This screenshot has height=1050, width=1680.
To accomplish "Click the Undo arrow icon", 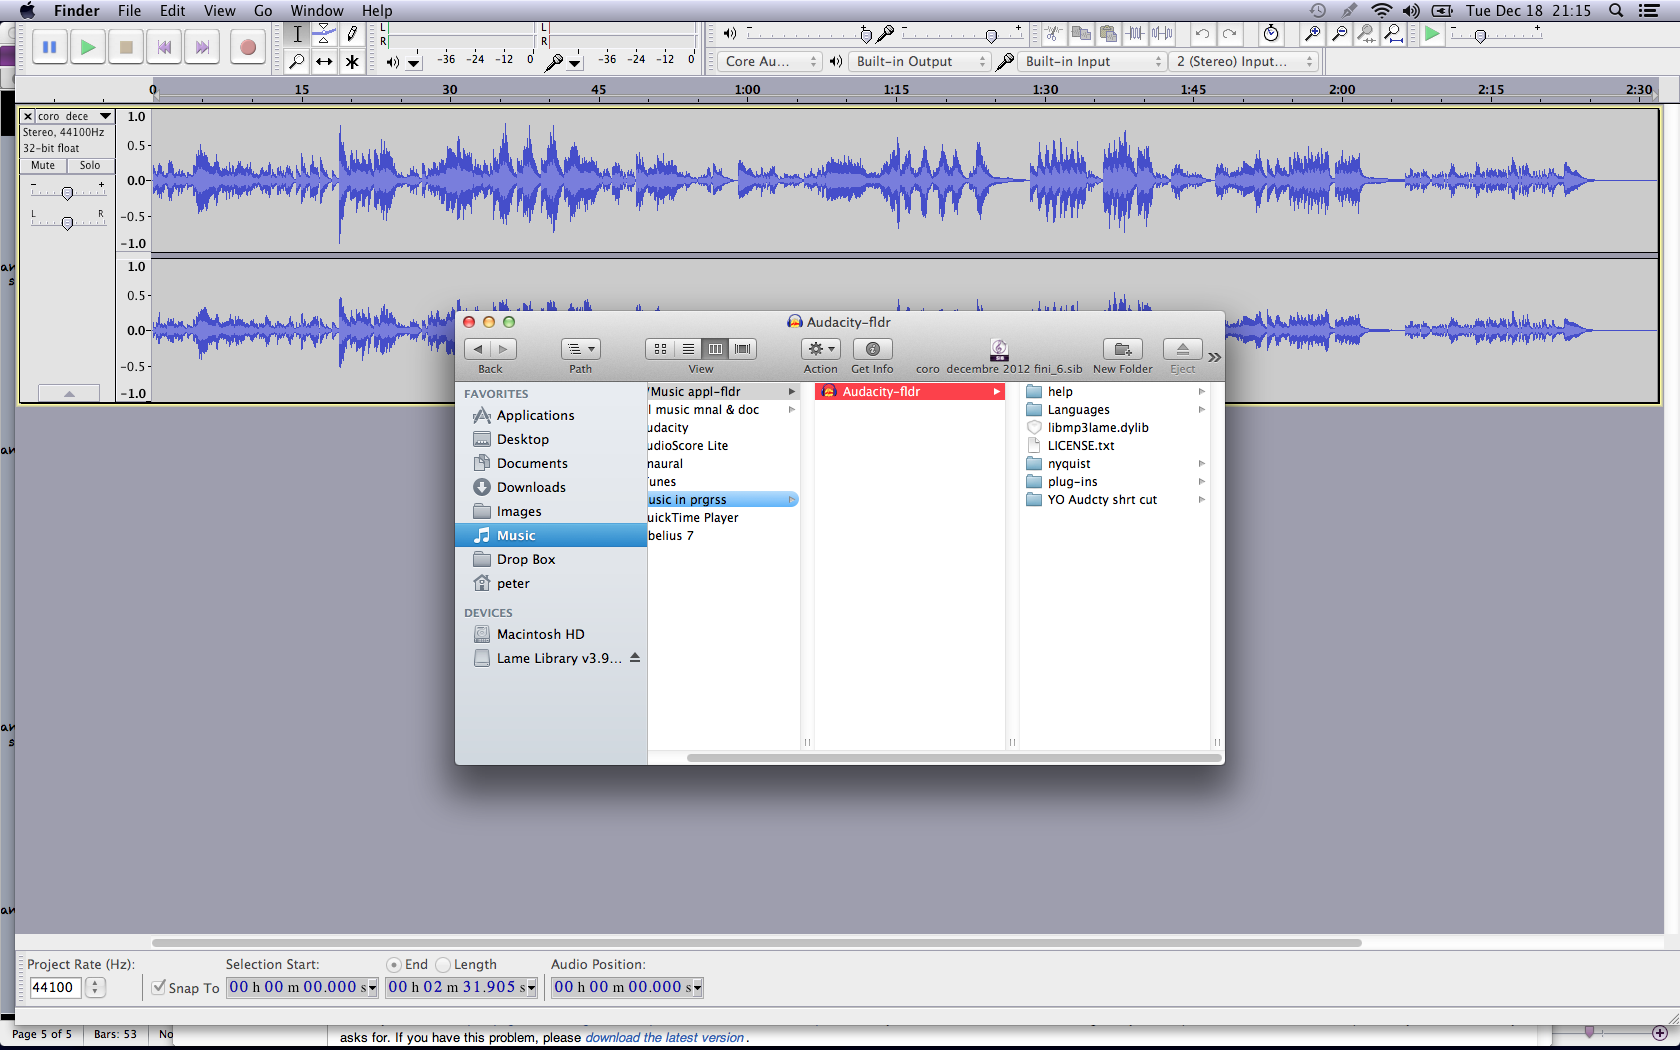I will pos(1202,34).
